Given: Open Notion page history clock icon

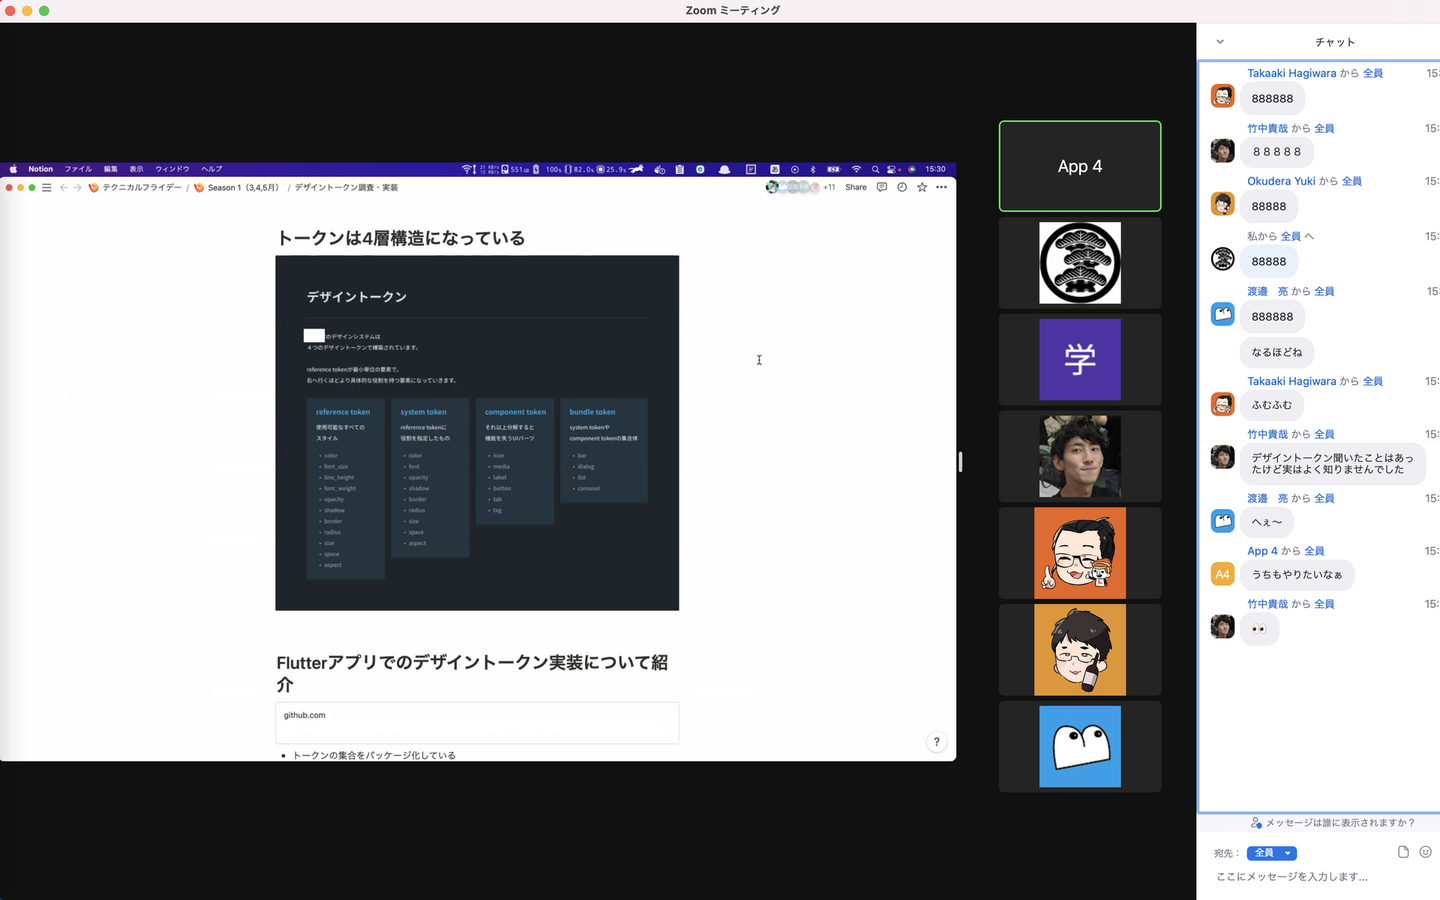Looking at the screenshot, I should [x=902, y=187].
